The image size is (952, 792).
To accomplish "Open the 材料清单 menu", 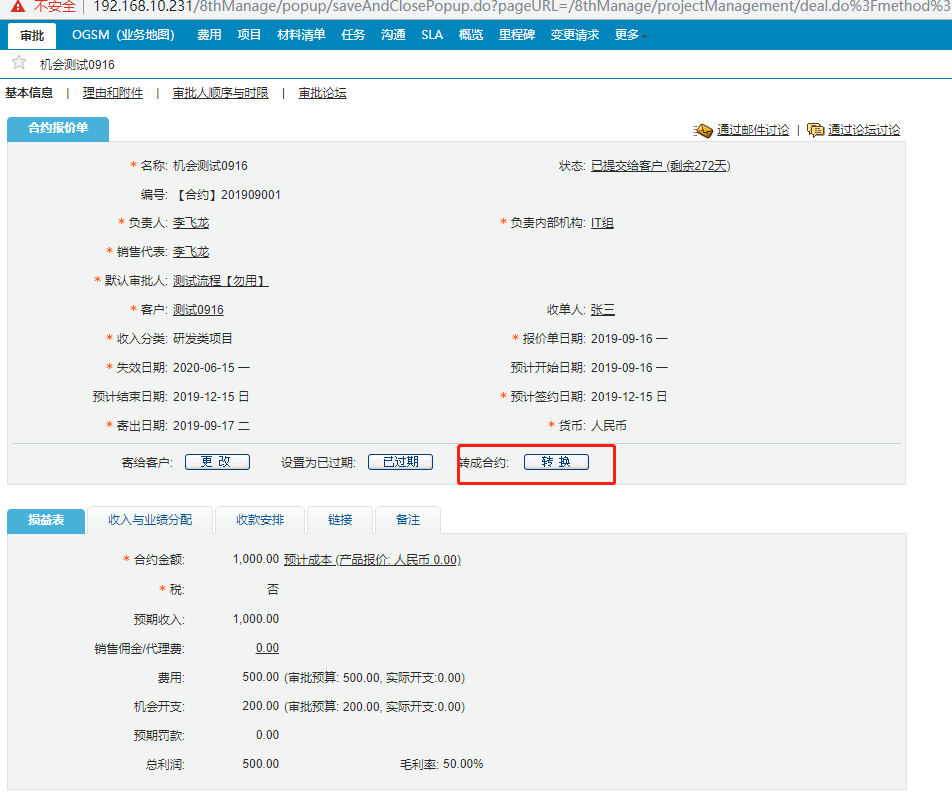I will coord(301,35).
